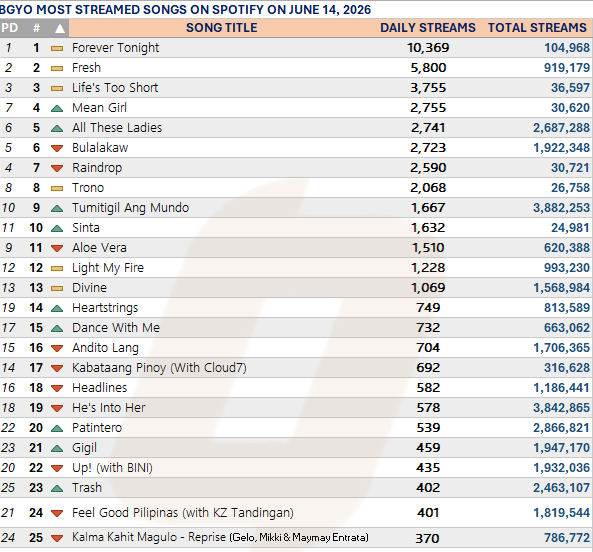Click the up arrow beside Sinta
Screen dimensions: 593x552
[57, 228]
